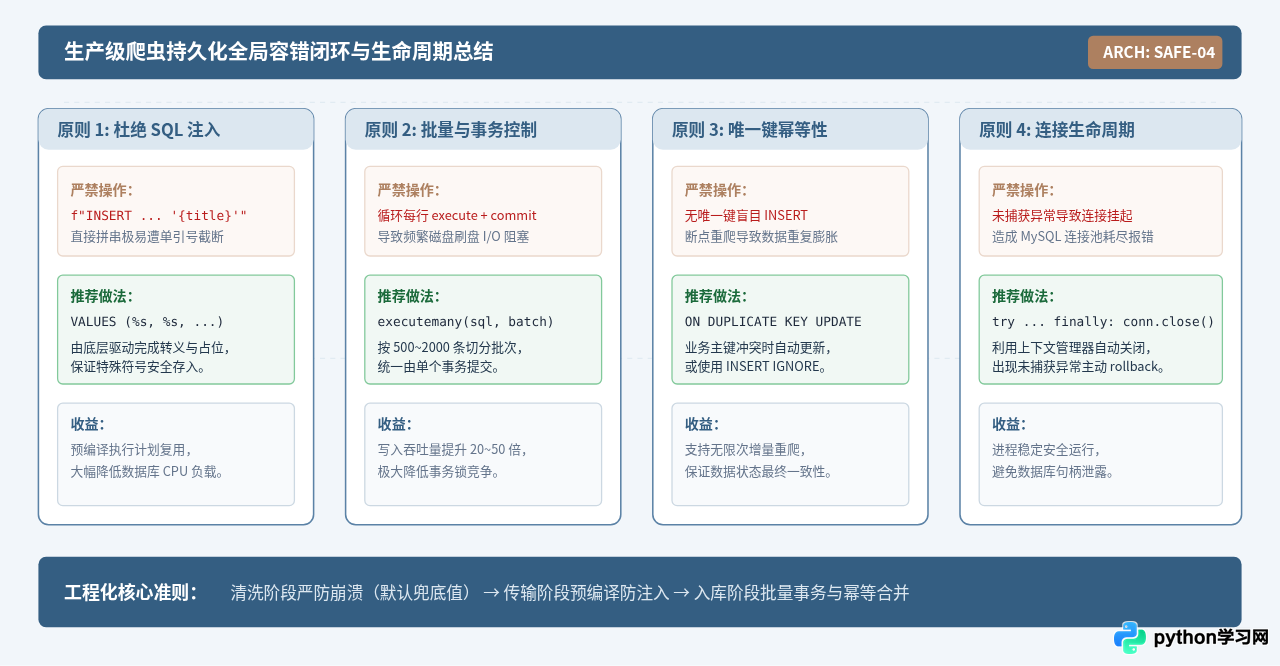Click '严禁操作:' in the 原则 4 card
Screen dimensions: 1280x666
pyautogui.click(x=1023, y=190)
